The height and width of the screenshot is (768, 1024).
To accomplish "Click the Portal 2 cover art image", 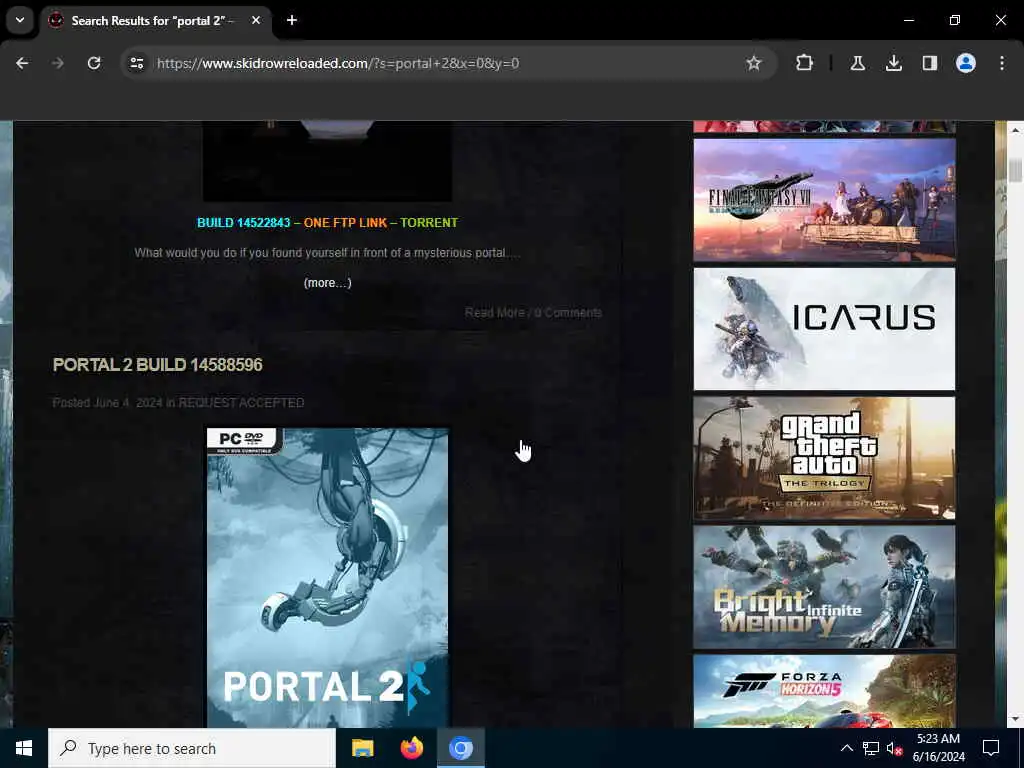I will pos(327,578).
